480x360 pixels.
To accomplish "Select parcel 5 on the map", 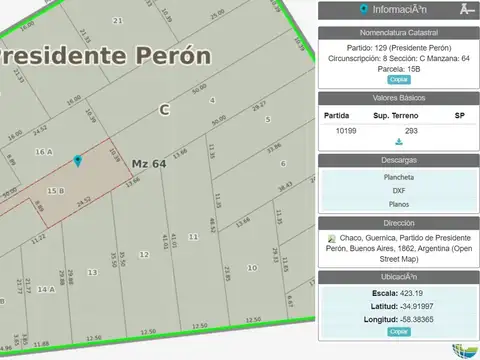I will point(268,119).
